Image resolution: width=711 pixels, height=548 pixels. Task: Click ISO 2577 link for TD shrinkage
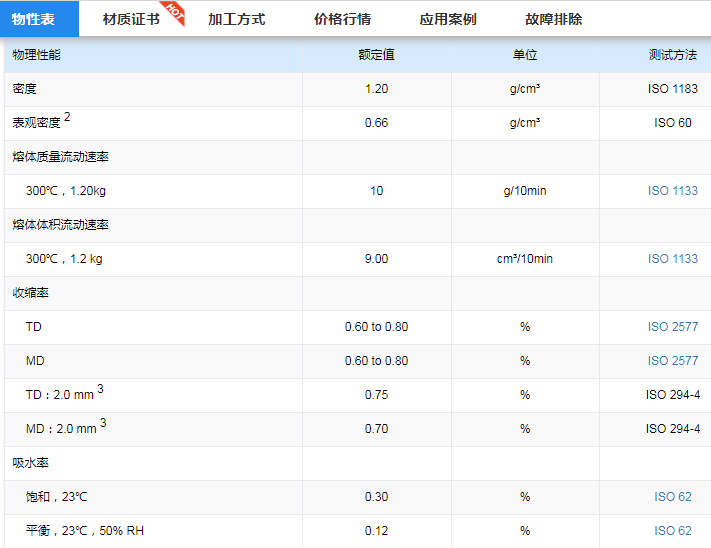pos(672,327)
